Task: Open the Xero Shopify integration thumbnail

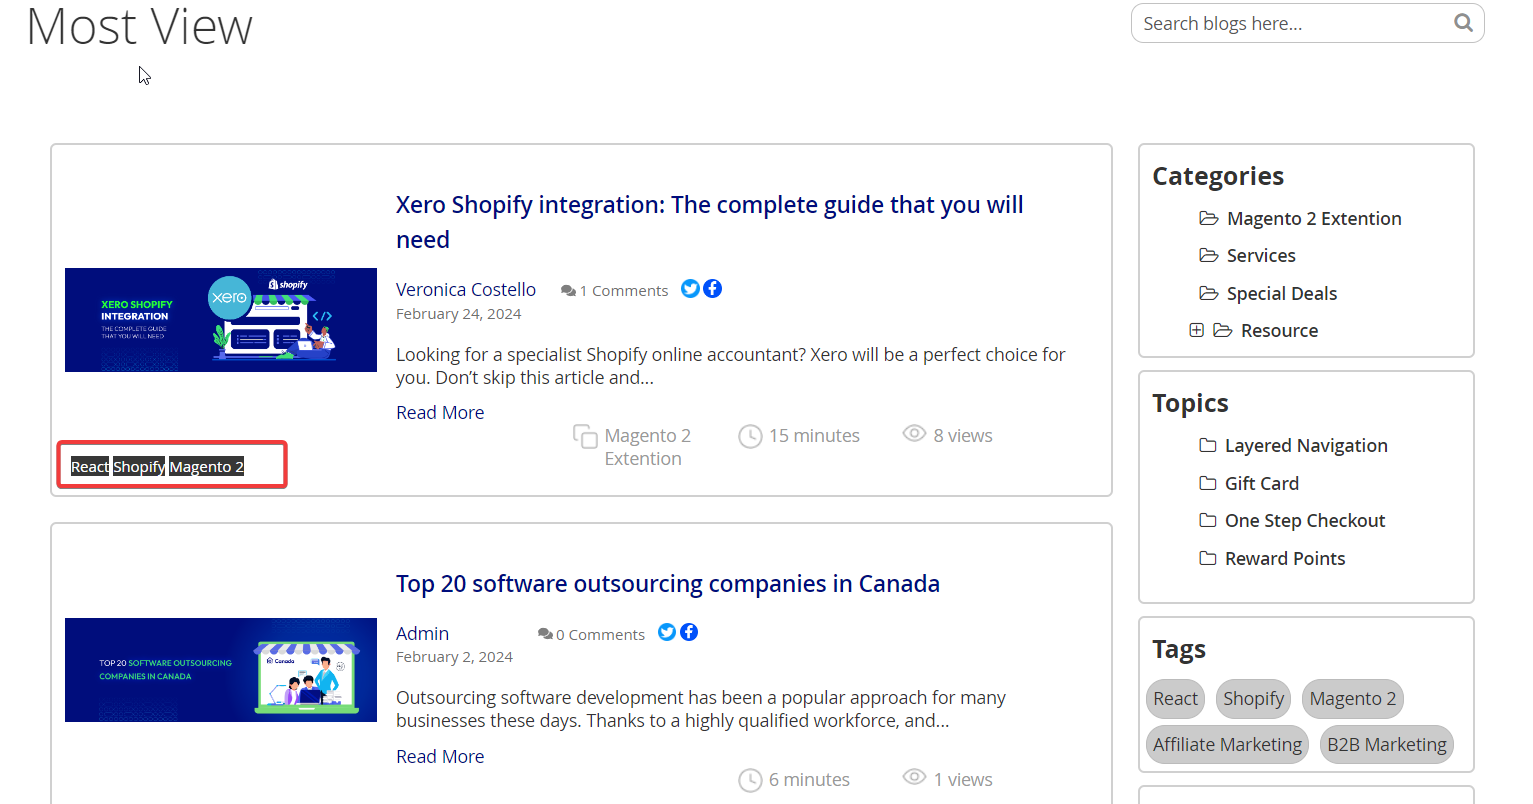Action: pos(221,320)
